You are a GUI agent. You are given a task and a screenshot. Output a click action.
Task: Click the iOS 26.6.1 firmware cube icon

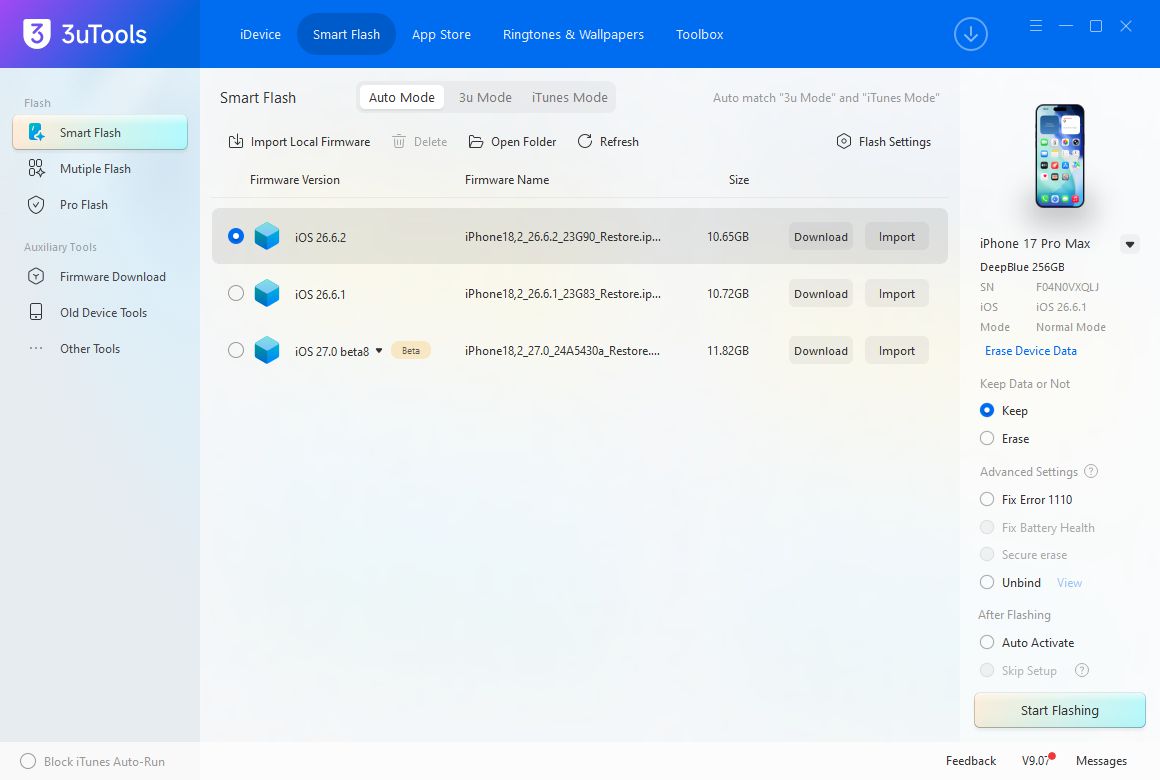267,294
